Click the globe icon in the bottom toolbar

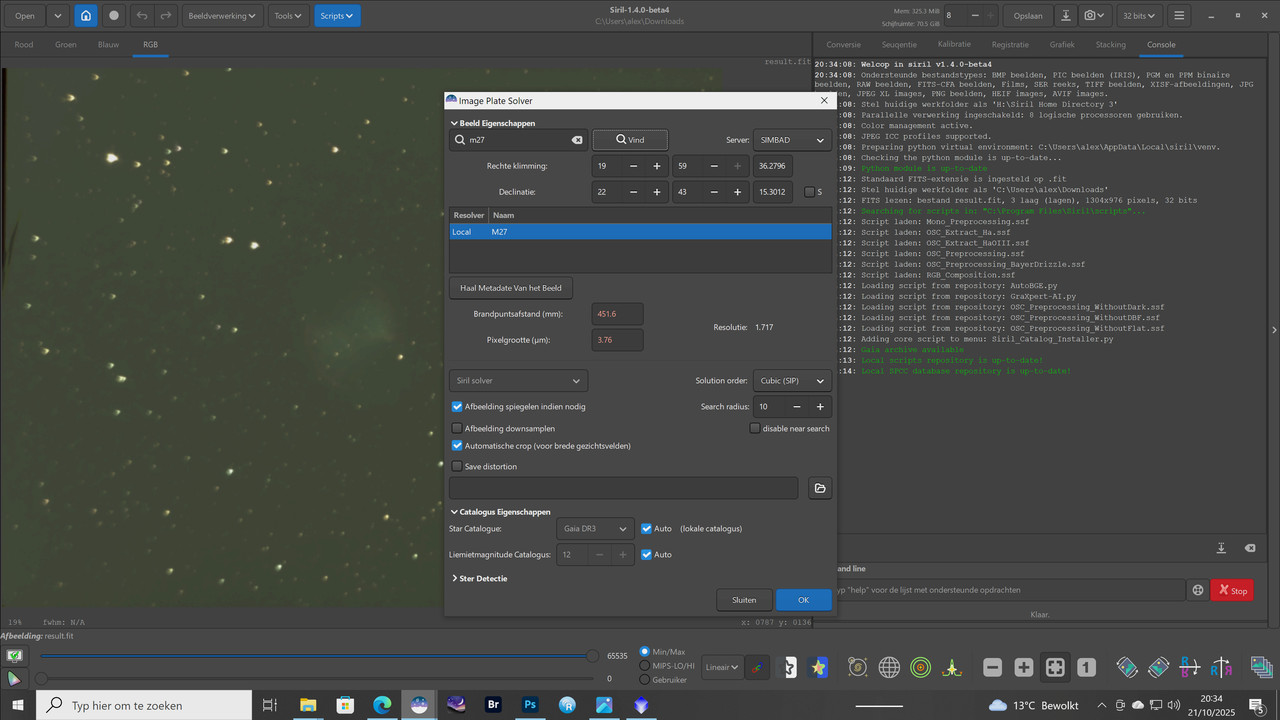[889, 668]
